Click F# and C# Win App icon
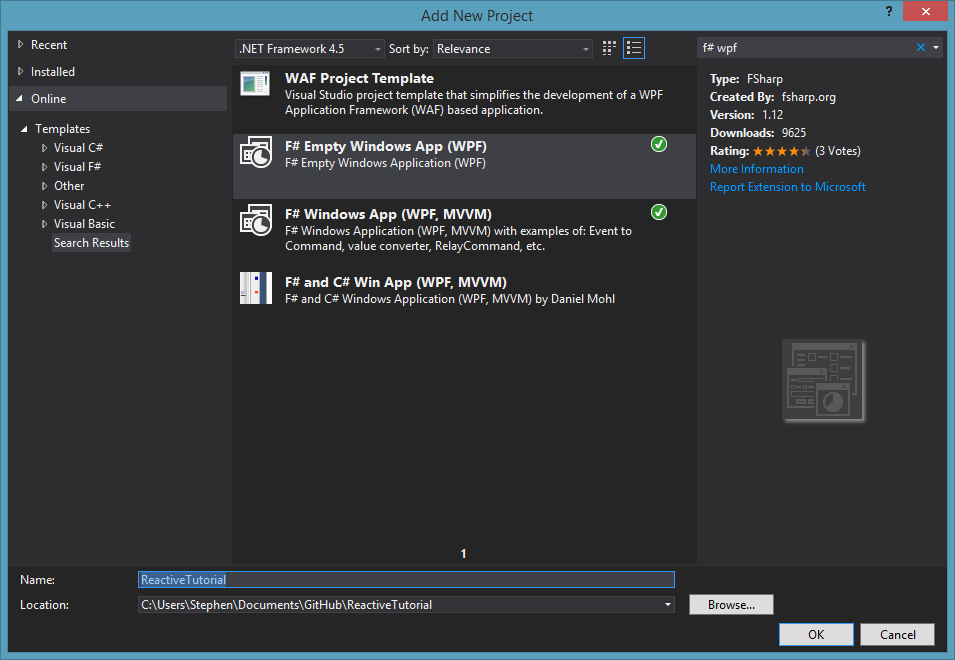This screenshot has width=955, height=660. [256, 288]
